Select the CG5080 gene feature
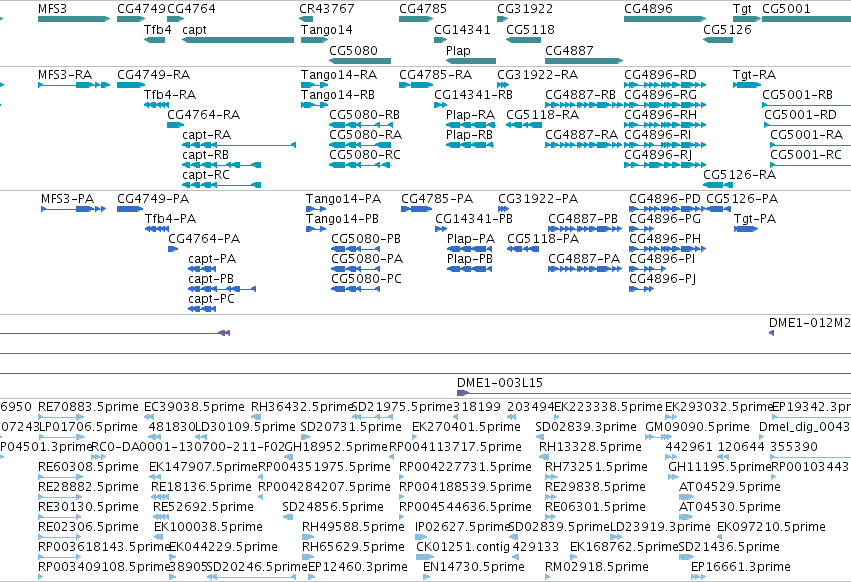The width and height of the screenshot is (851, 582). (x=360, y=61)
